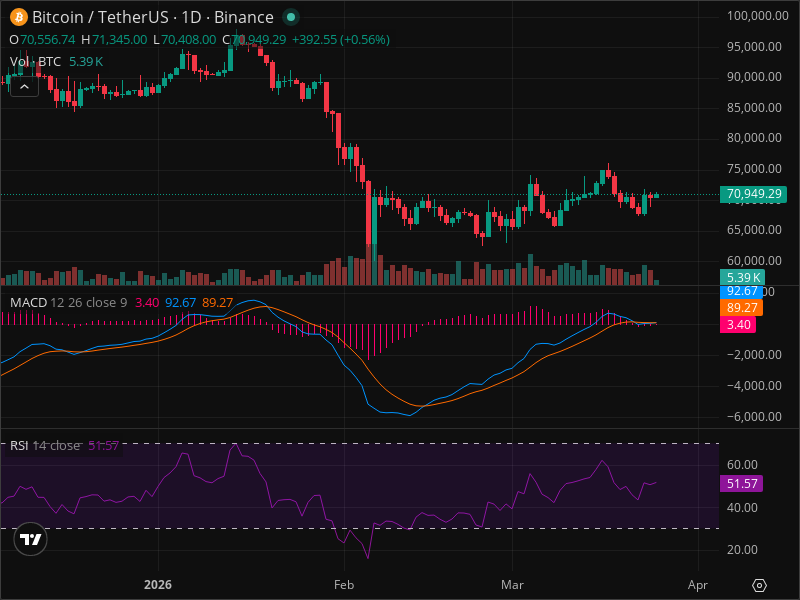Click the 100,000.00 price scale label
800x600 pixels.
click(x=758, y=16)
